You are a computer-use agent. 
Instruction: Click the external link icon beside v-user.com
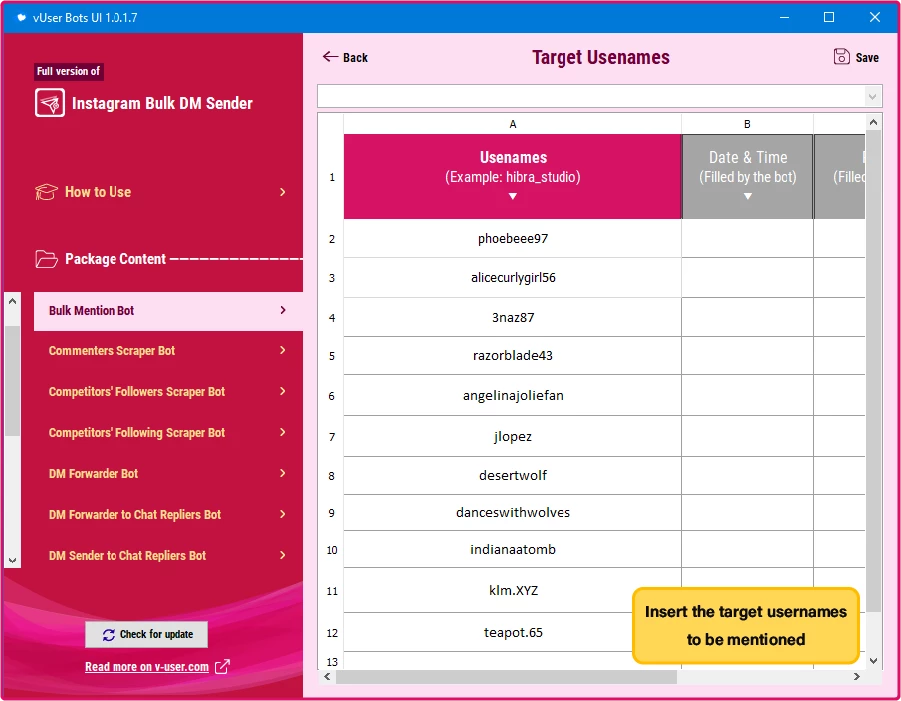[x=222, y=667]
